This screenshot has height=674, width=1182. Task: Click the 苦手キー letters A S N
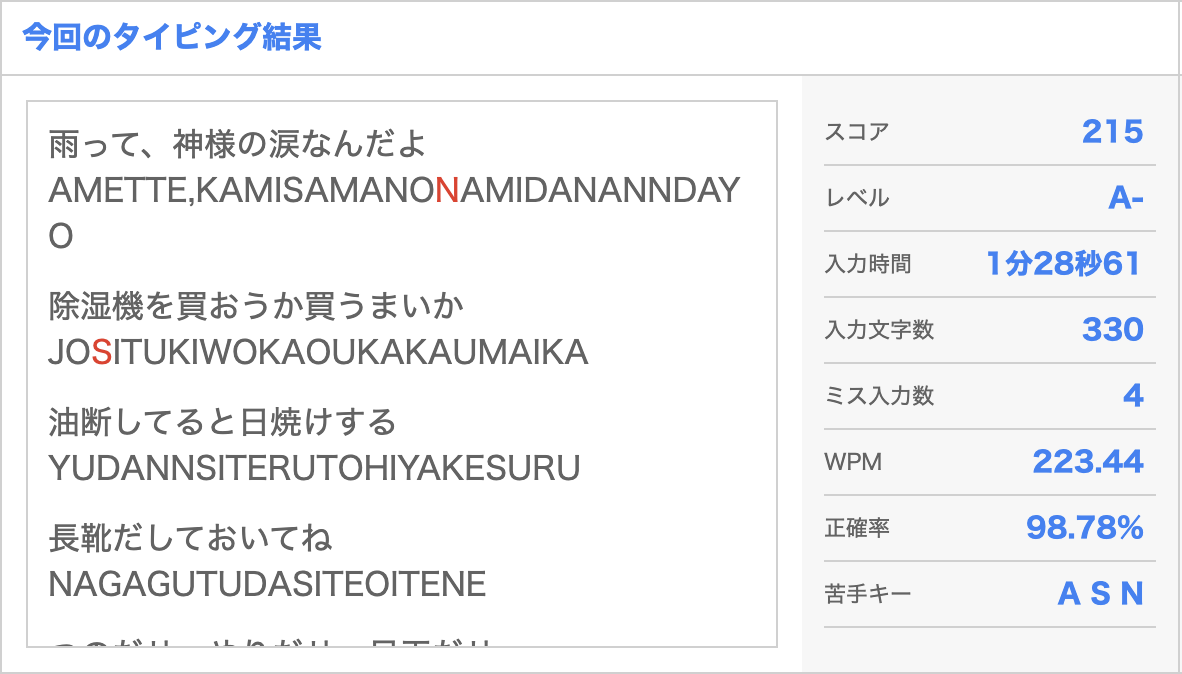tap(1104, 593)
